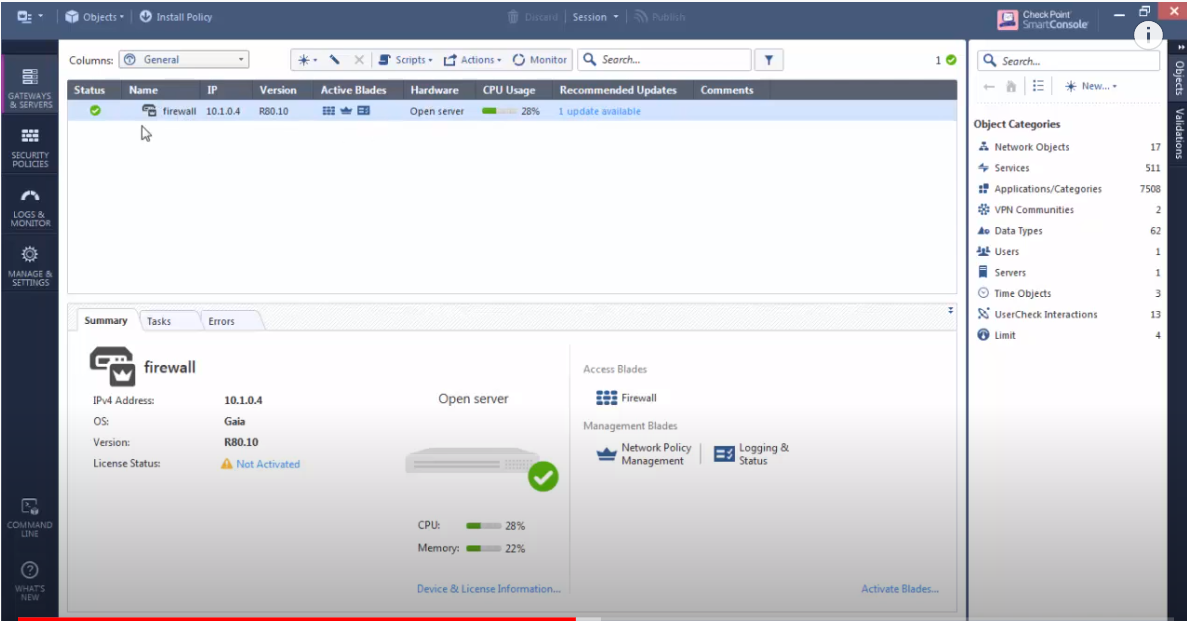Click the Not Activated license link

[267, 464]
